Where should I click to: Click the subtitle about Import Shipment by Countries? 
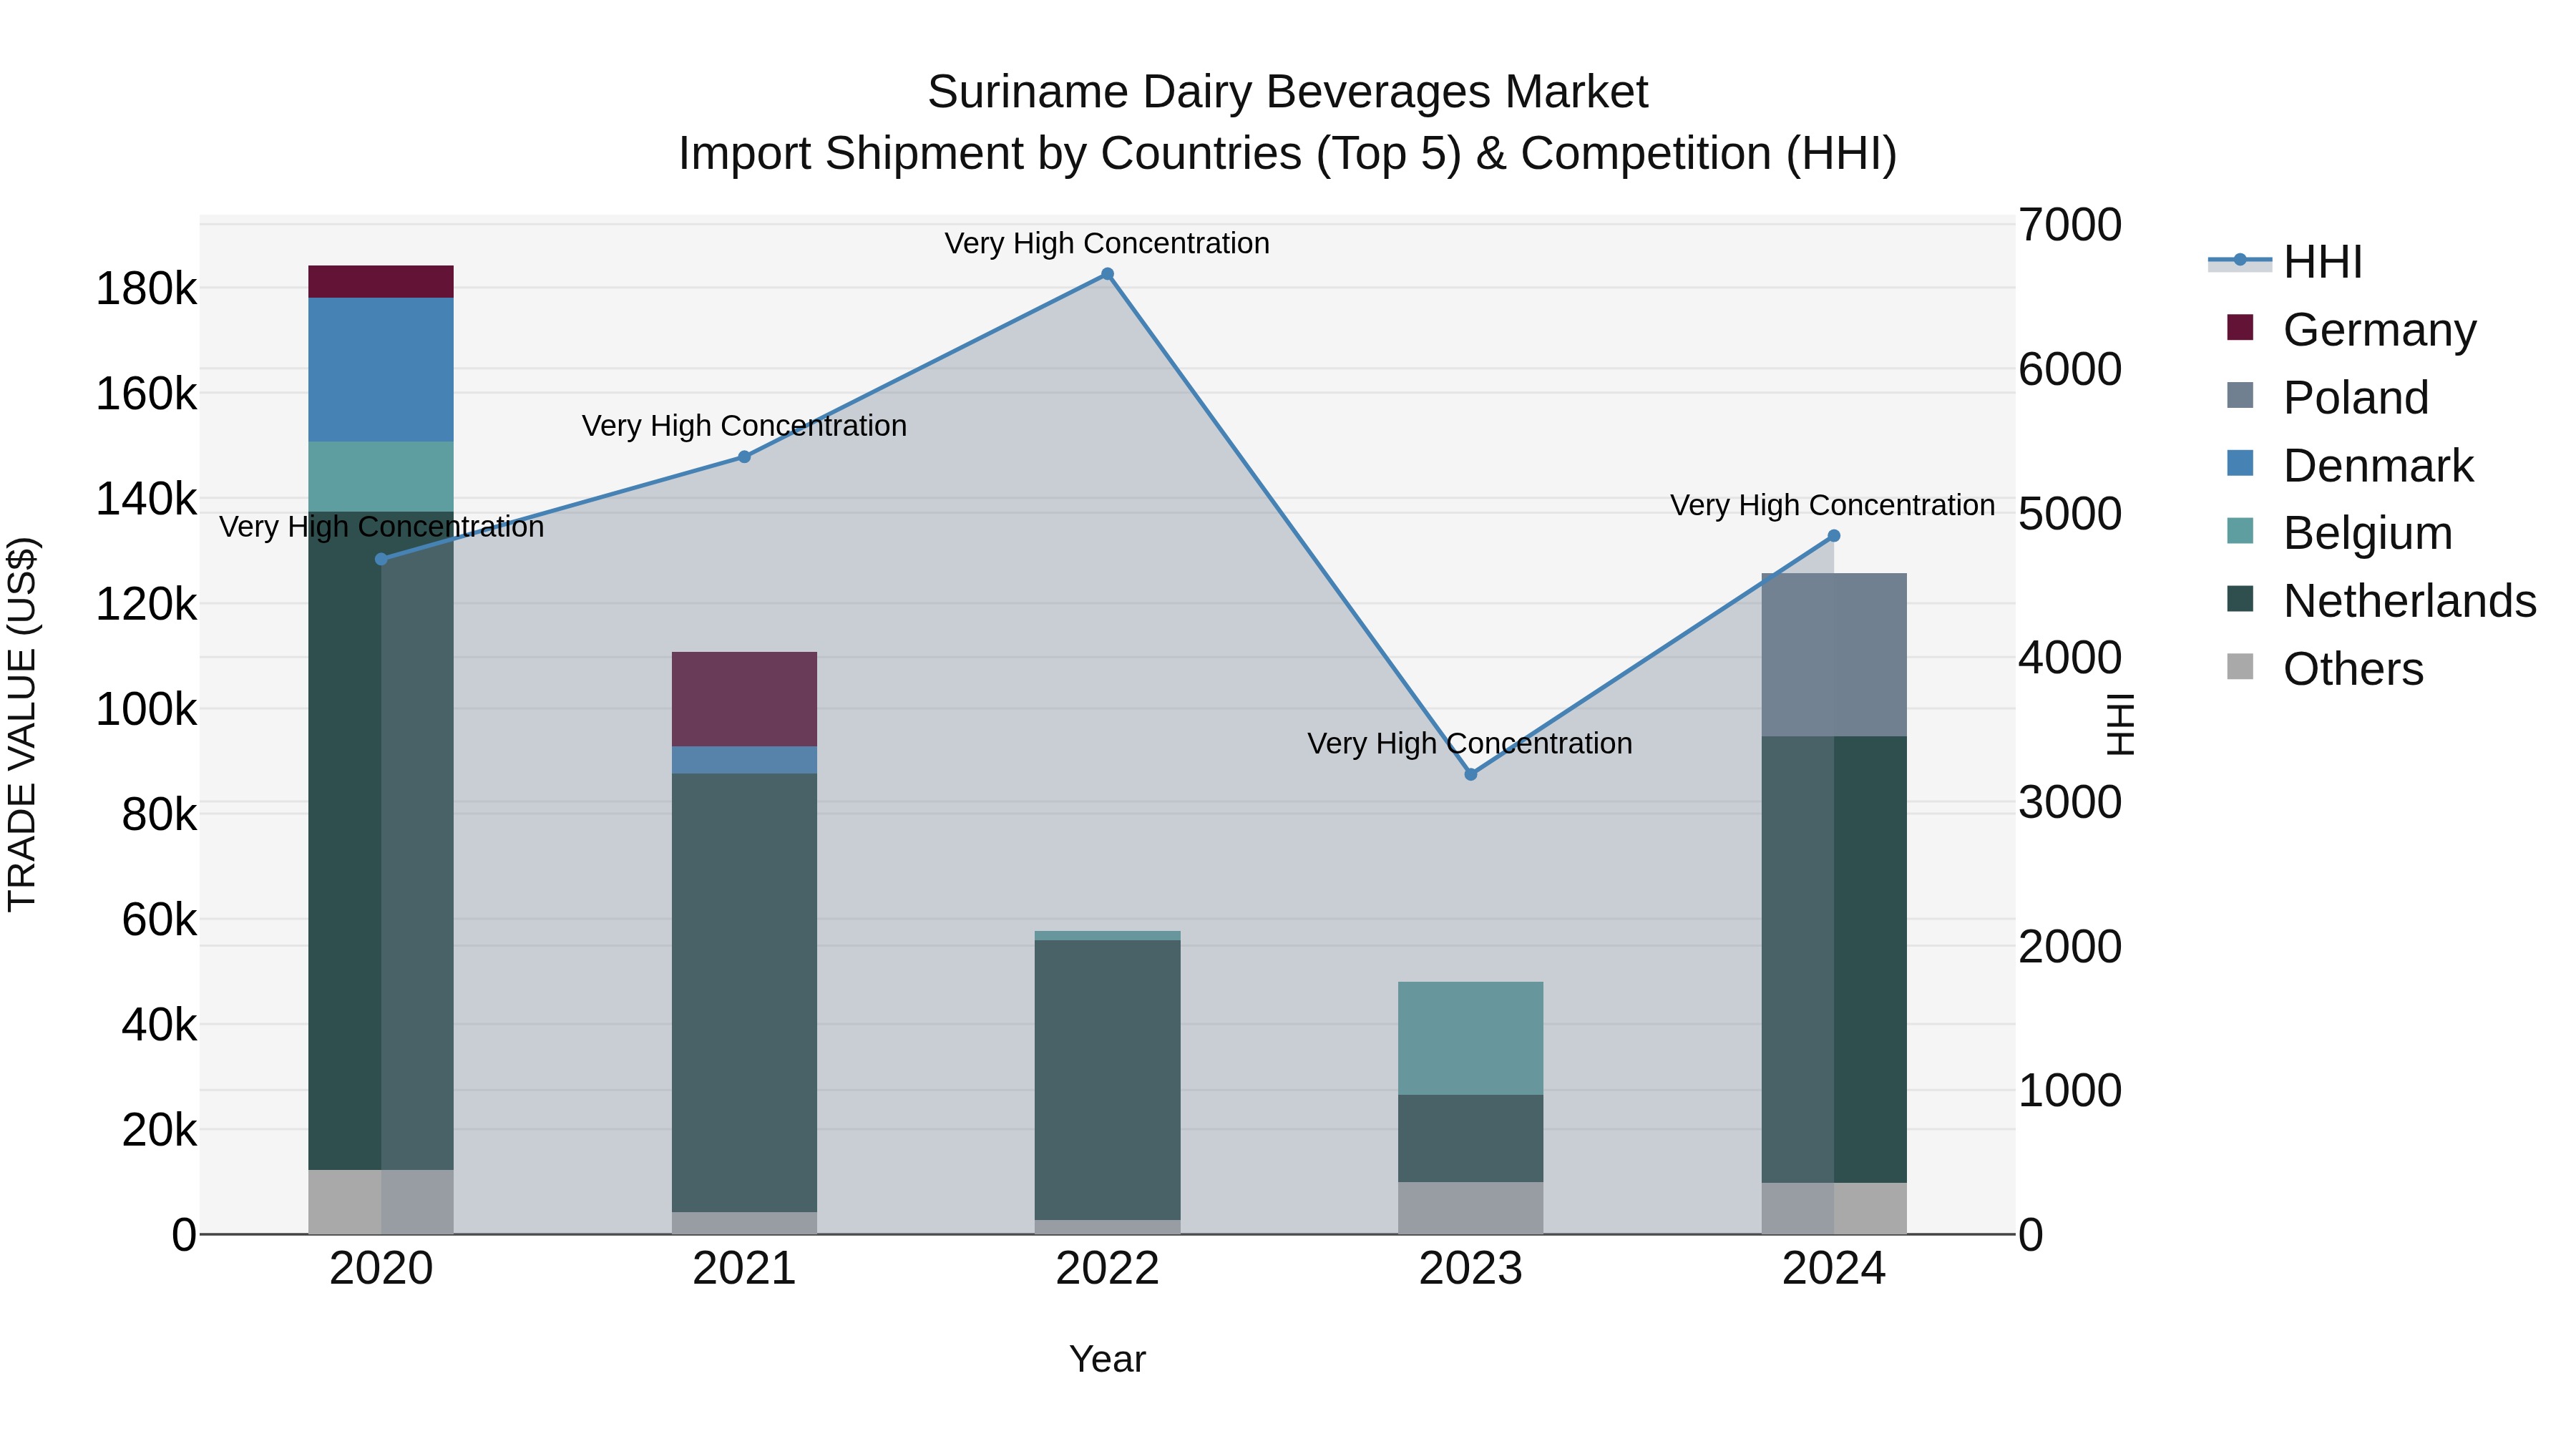pos(1288,154)
